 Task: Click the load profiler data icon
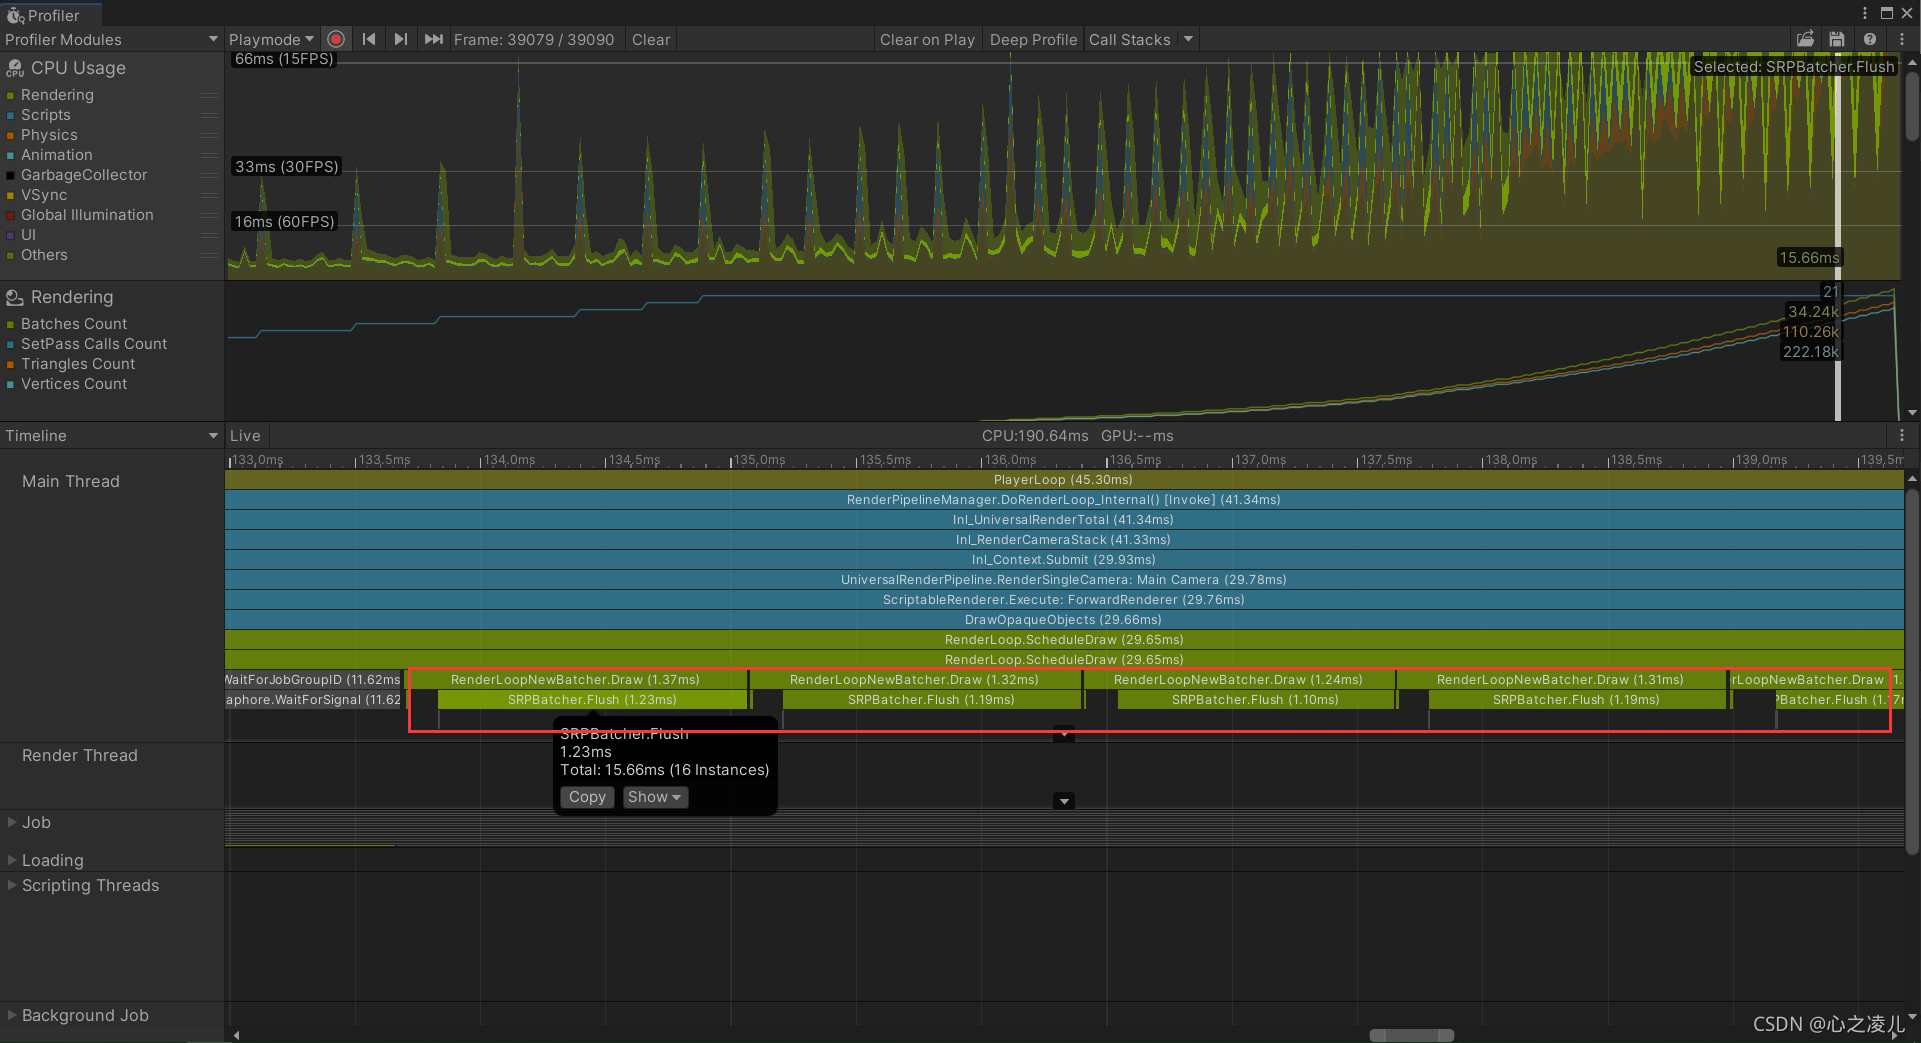click(1805, 39)
